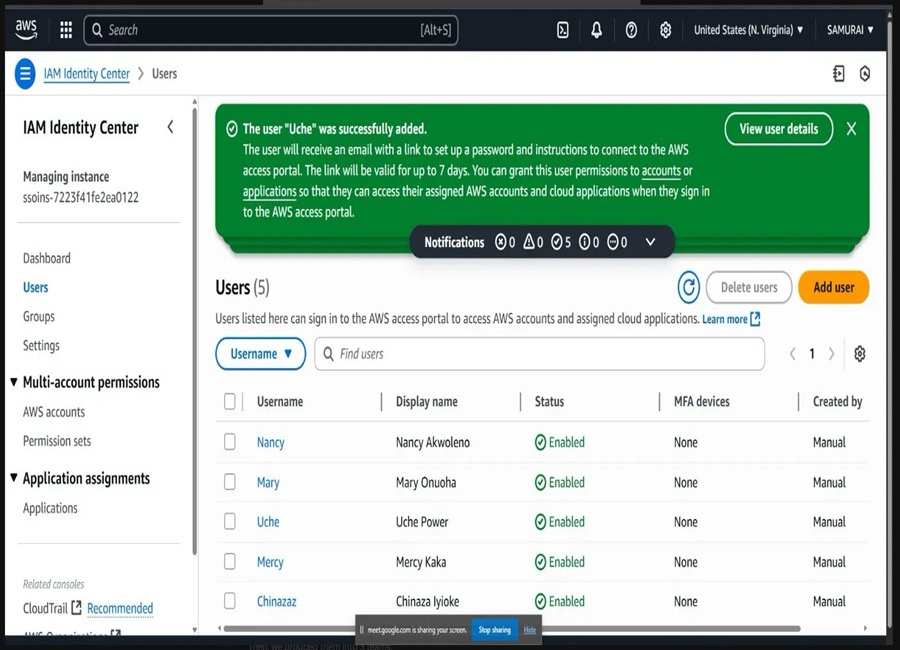Open Groups in the side navigation
This screenshot has height=650, width=900.
pos(38,316)
